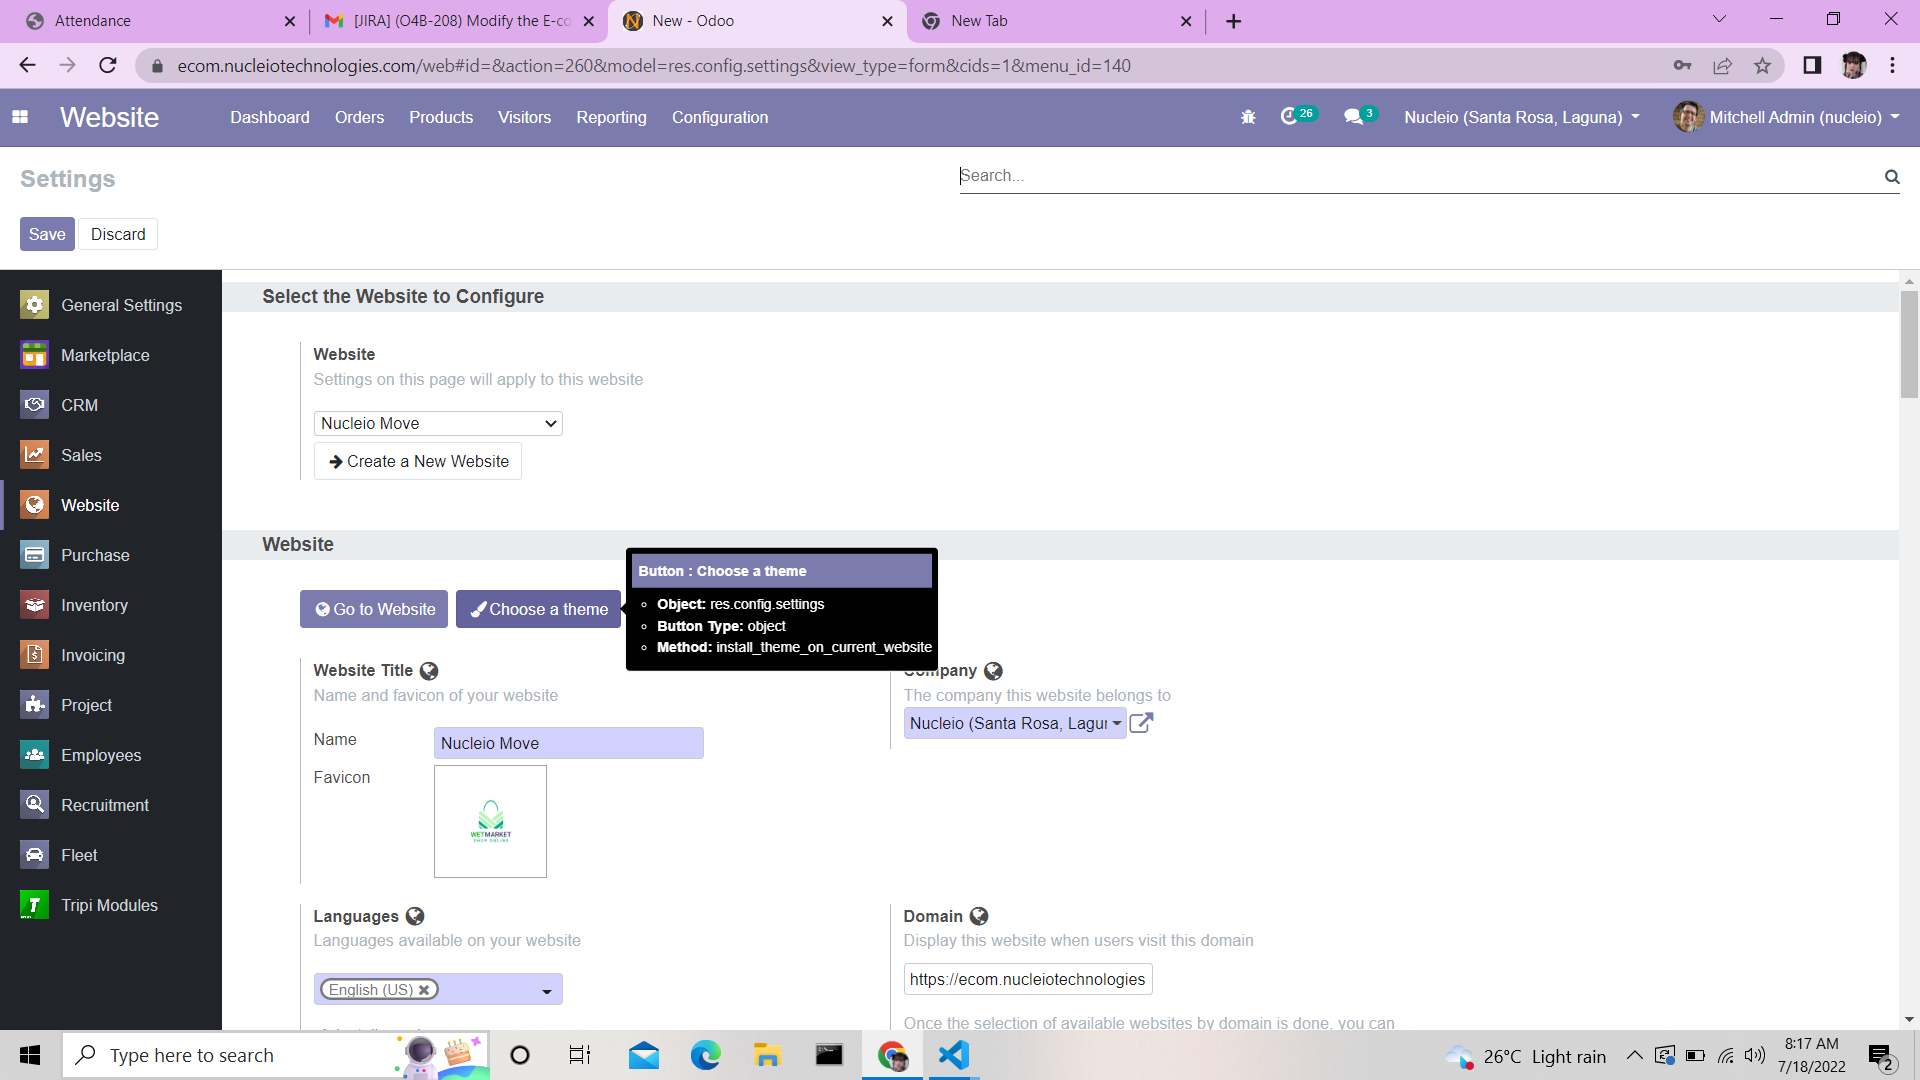The height and width of the screenshot is (1080, 1920).
Task: Open activities clock icon with 26 badge
Action: pos(1298,116)
